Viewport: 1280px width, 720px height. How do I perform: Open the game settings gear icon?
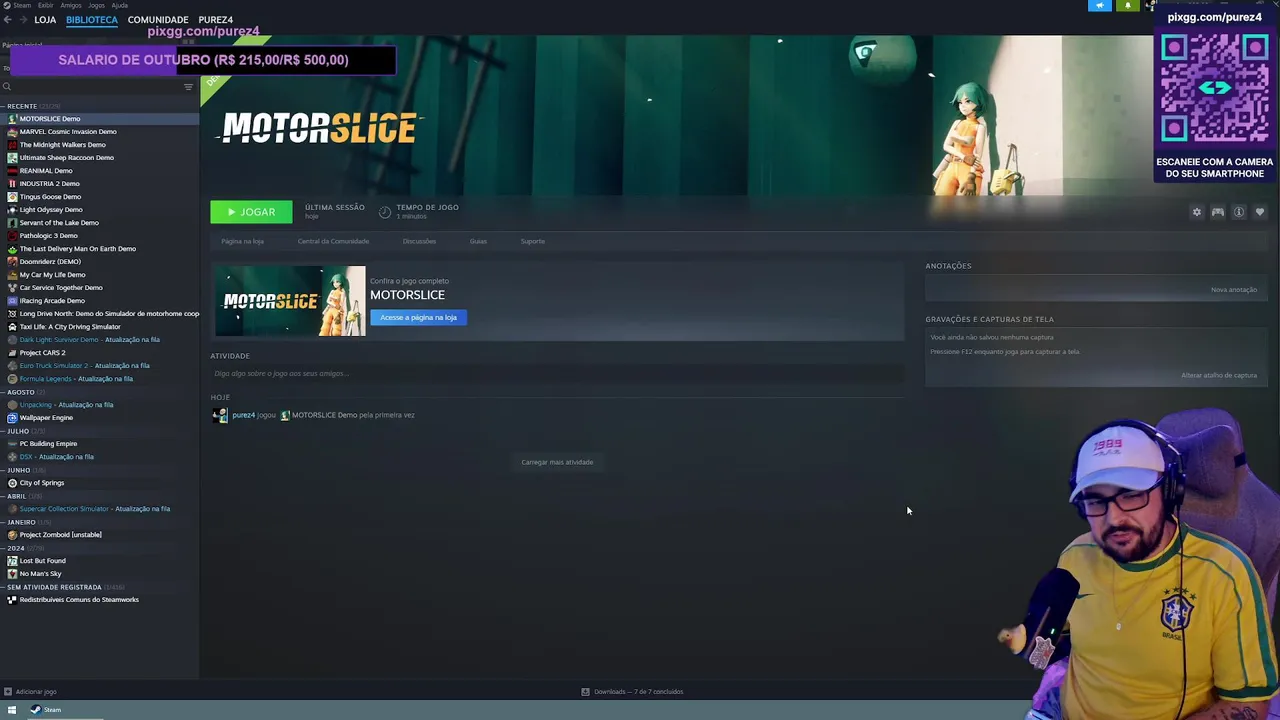tap(1196, 212)
